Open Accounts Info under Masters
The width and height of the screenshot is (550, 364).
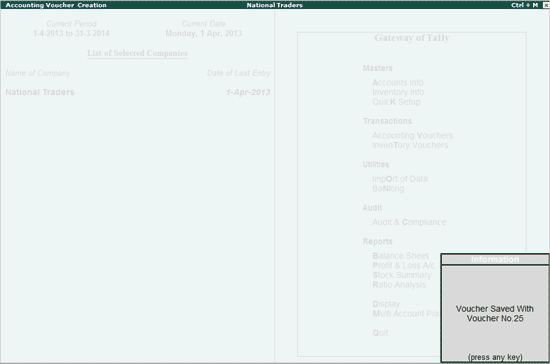(x=398, y=82)
